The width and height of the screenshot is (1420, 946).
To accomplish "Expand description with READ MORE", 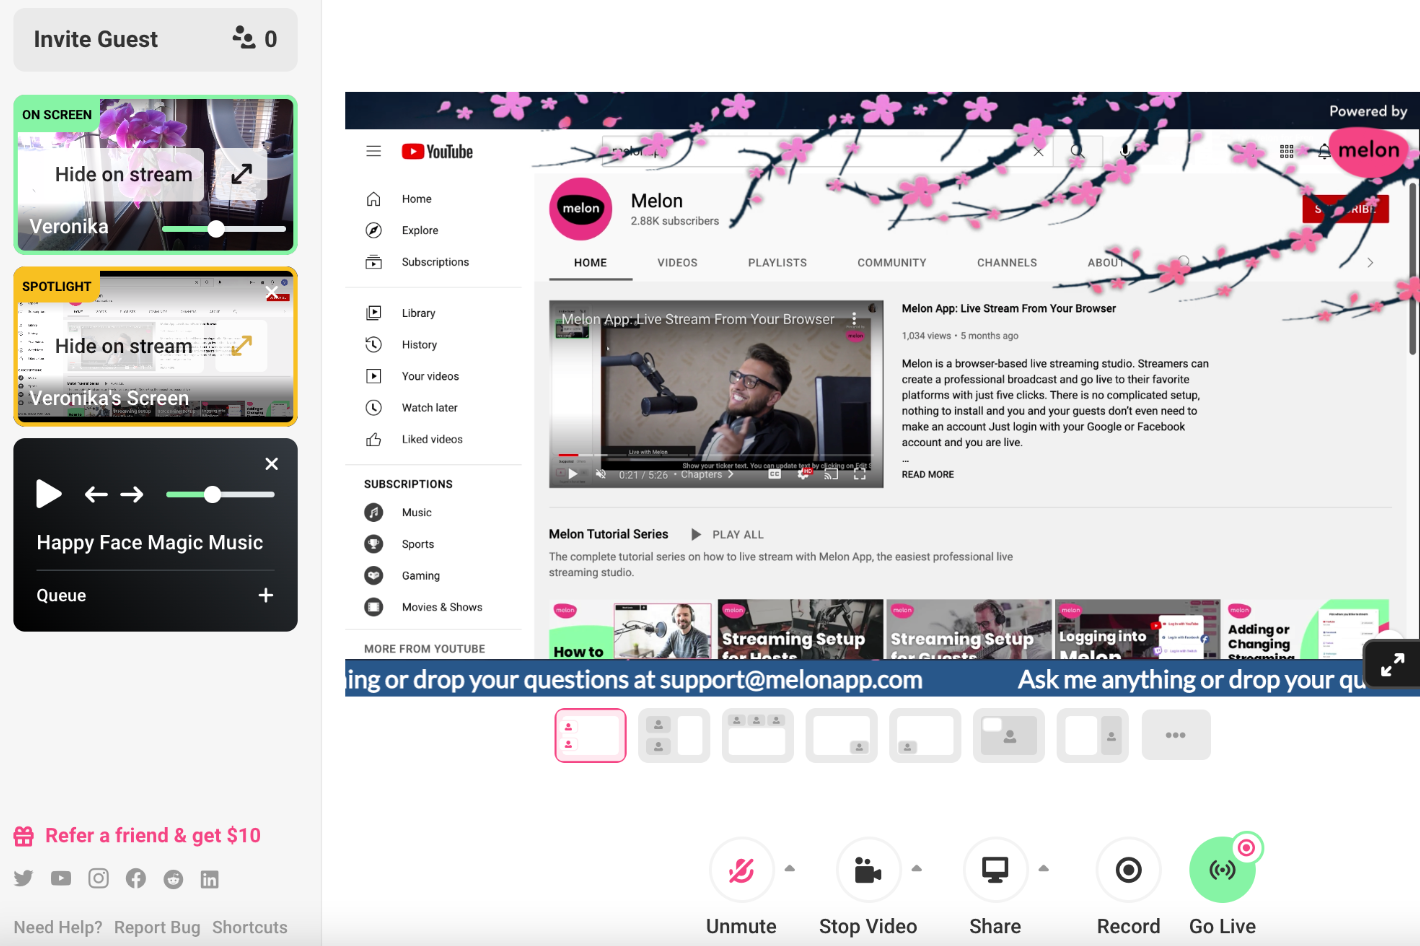I will (x=928, y=475).
